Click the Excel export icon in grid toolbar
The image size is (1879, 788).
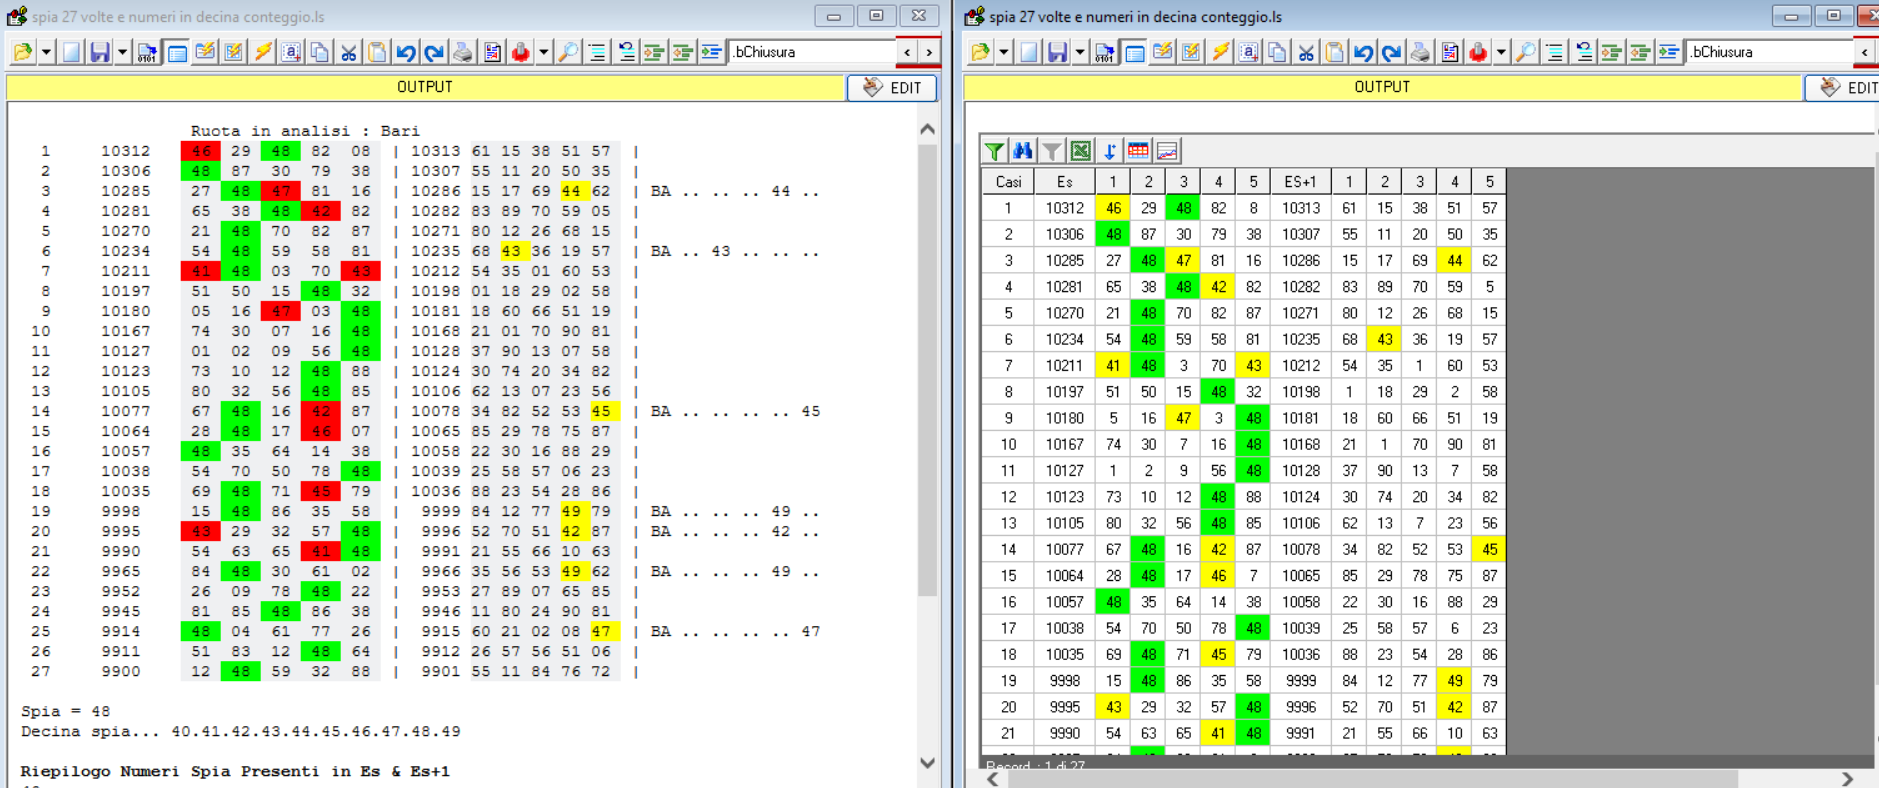1081,151
